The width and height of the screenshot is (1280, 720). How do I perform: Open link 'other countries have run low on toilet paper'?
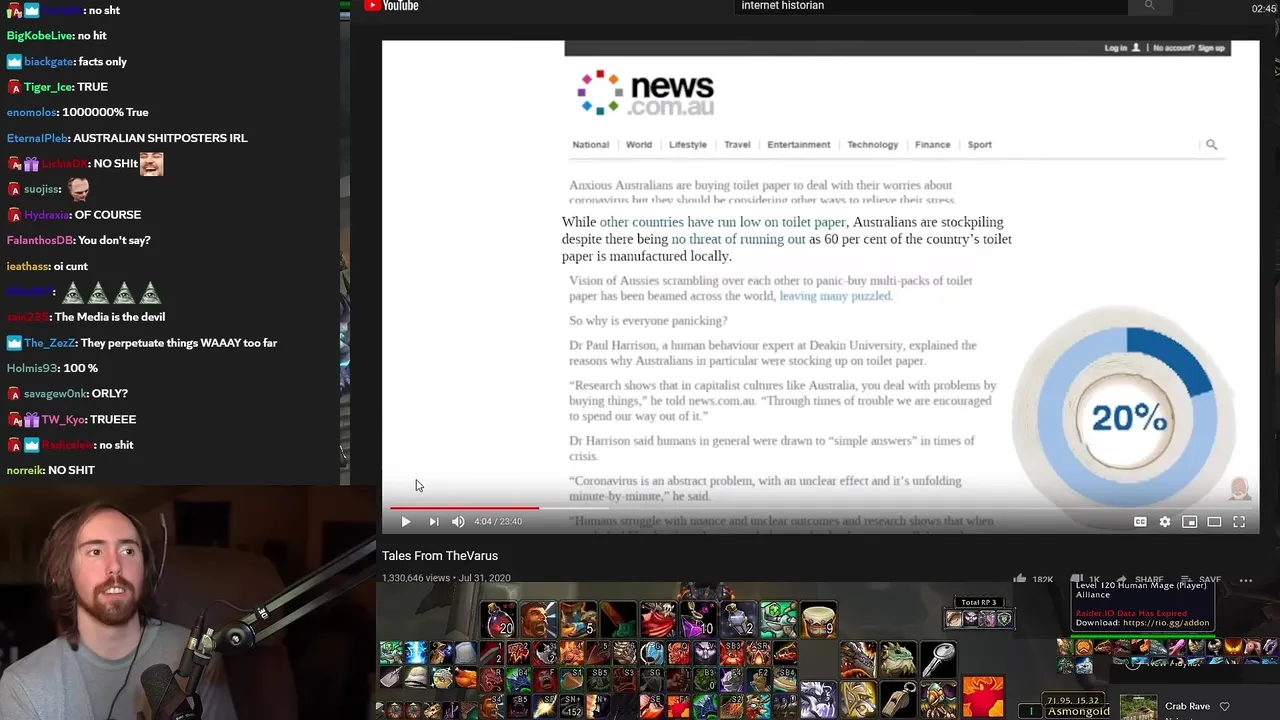tap(723, 222)
